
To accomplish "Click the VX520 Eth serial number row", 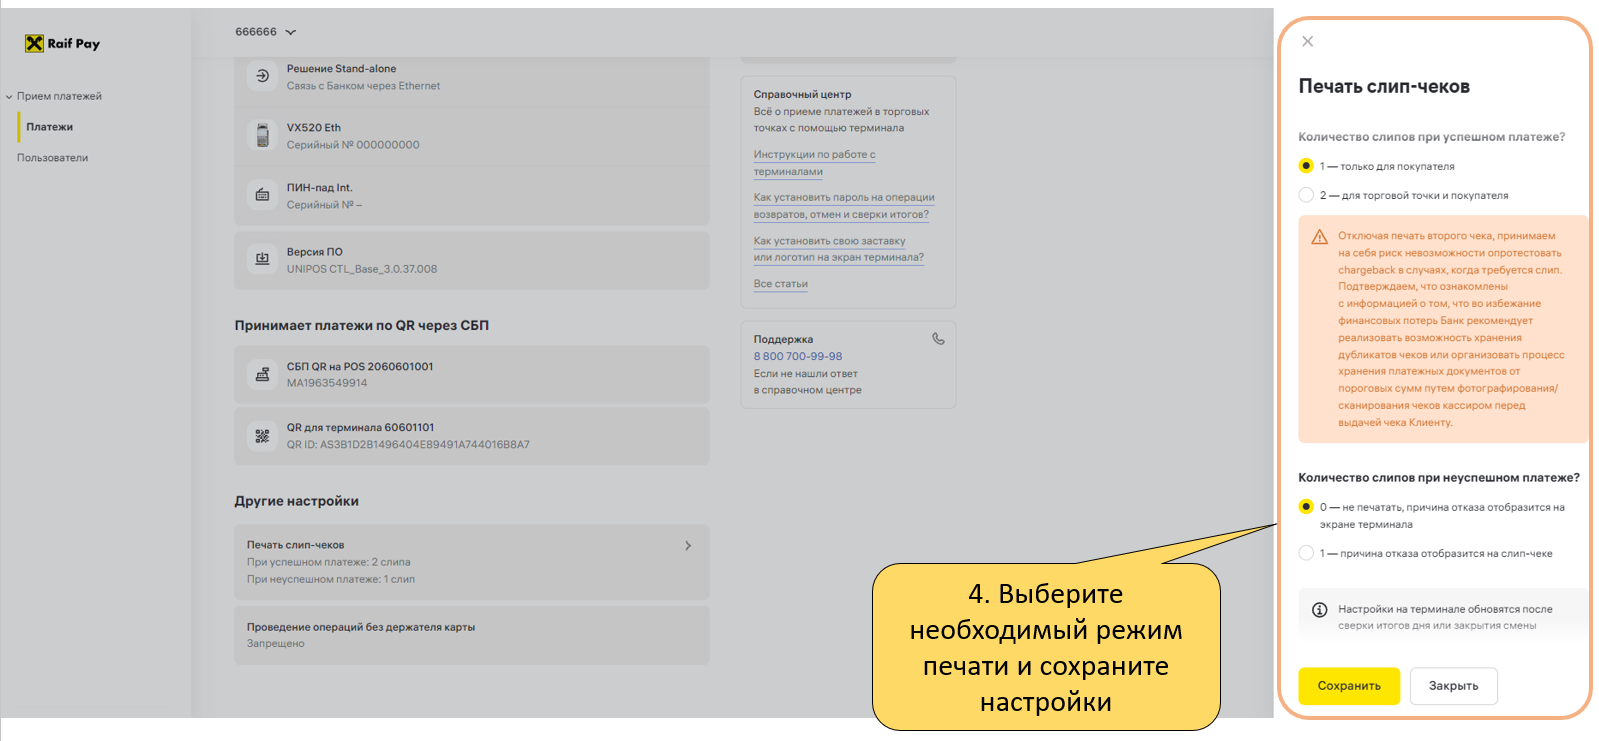I will (x=472, y=136).
